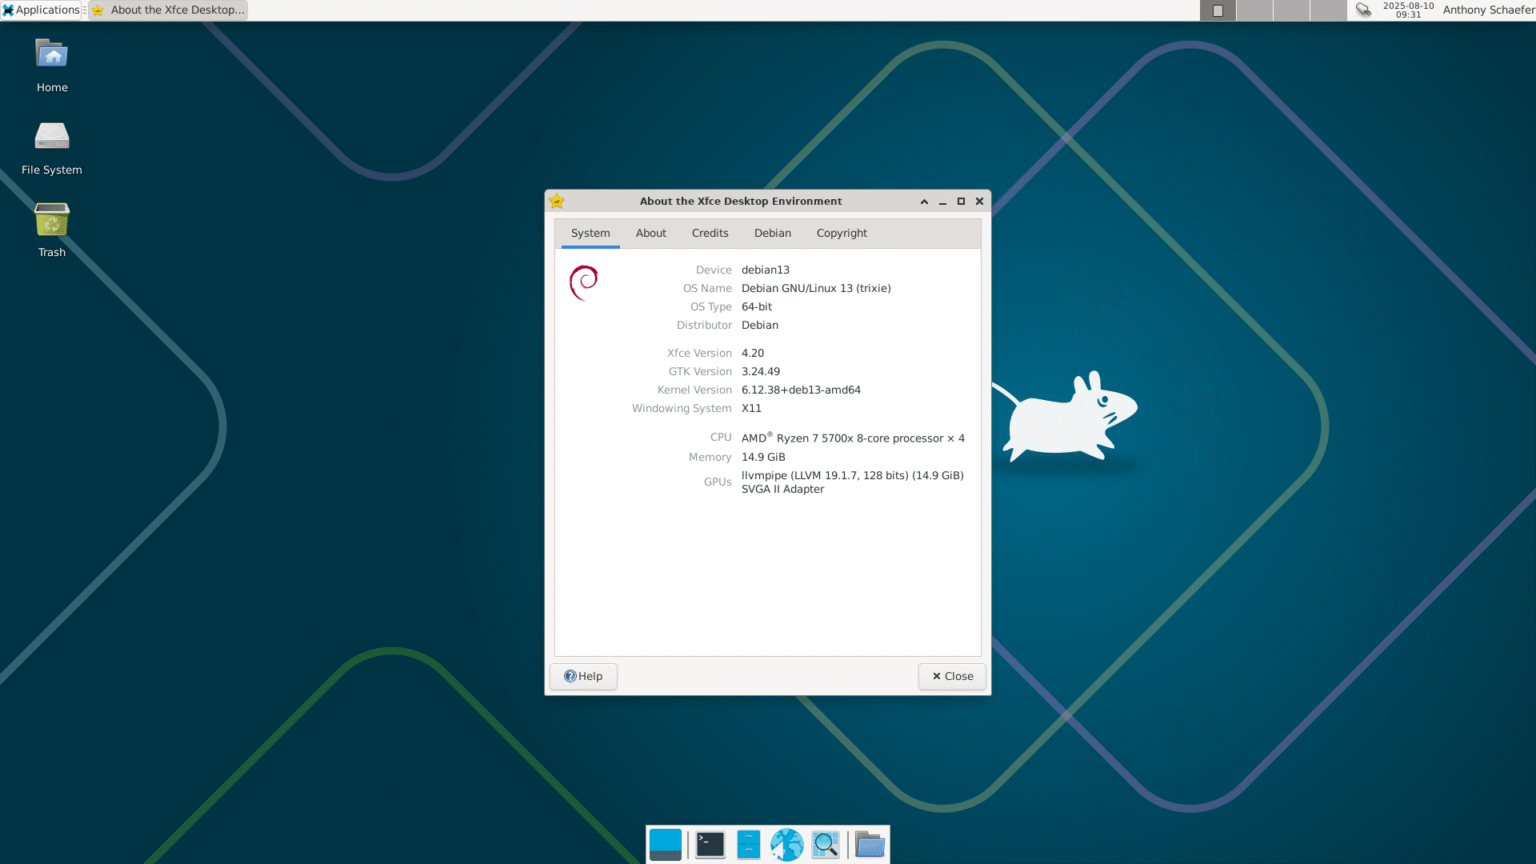Launch the Application Finder from the dock
Image resolution: width=1536 pixels, height=864 pixels.
[826, 845]
